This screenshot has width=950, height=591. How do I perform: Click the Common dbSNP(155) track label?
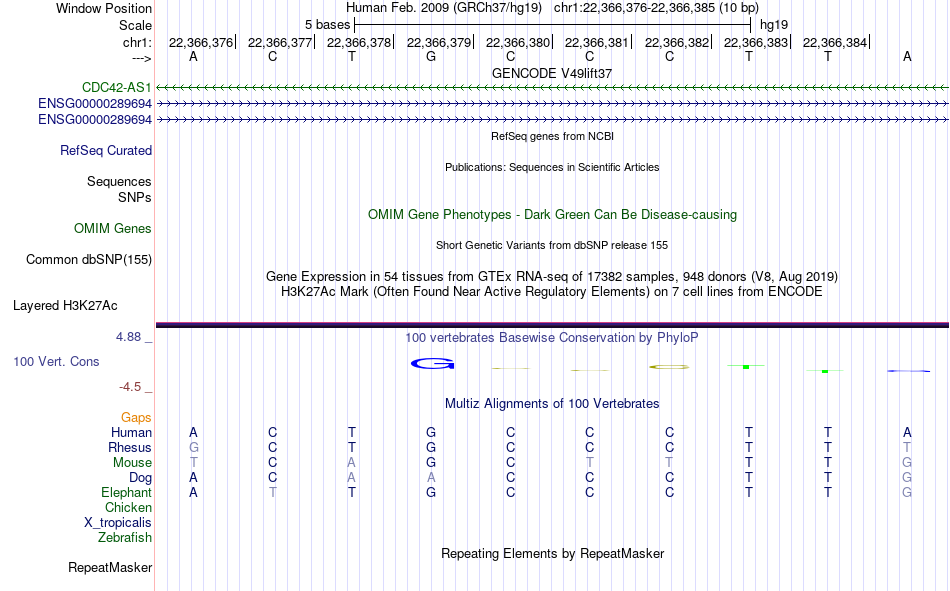(x=89, y=259)
